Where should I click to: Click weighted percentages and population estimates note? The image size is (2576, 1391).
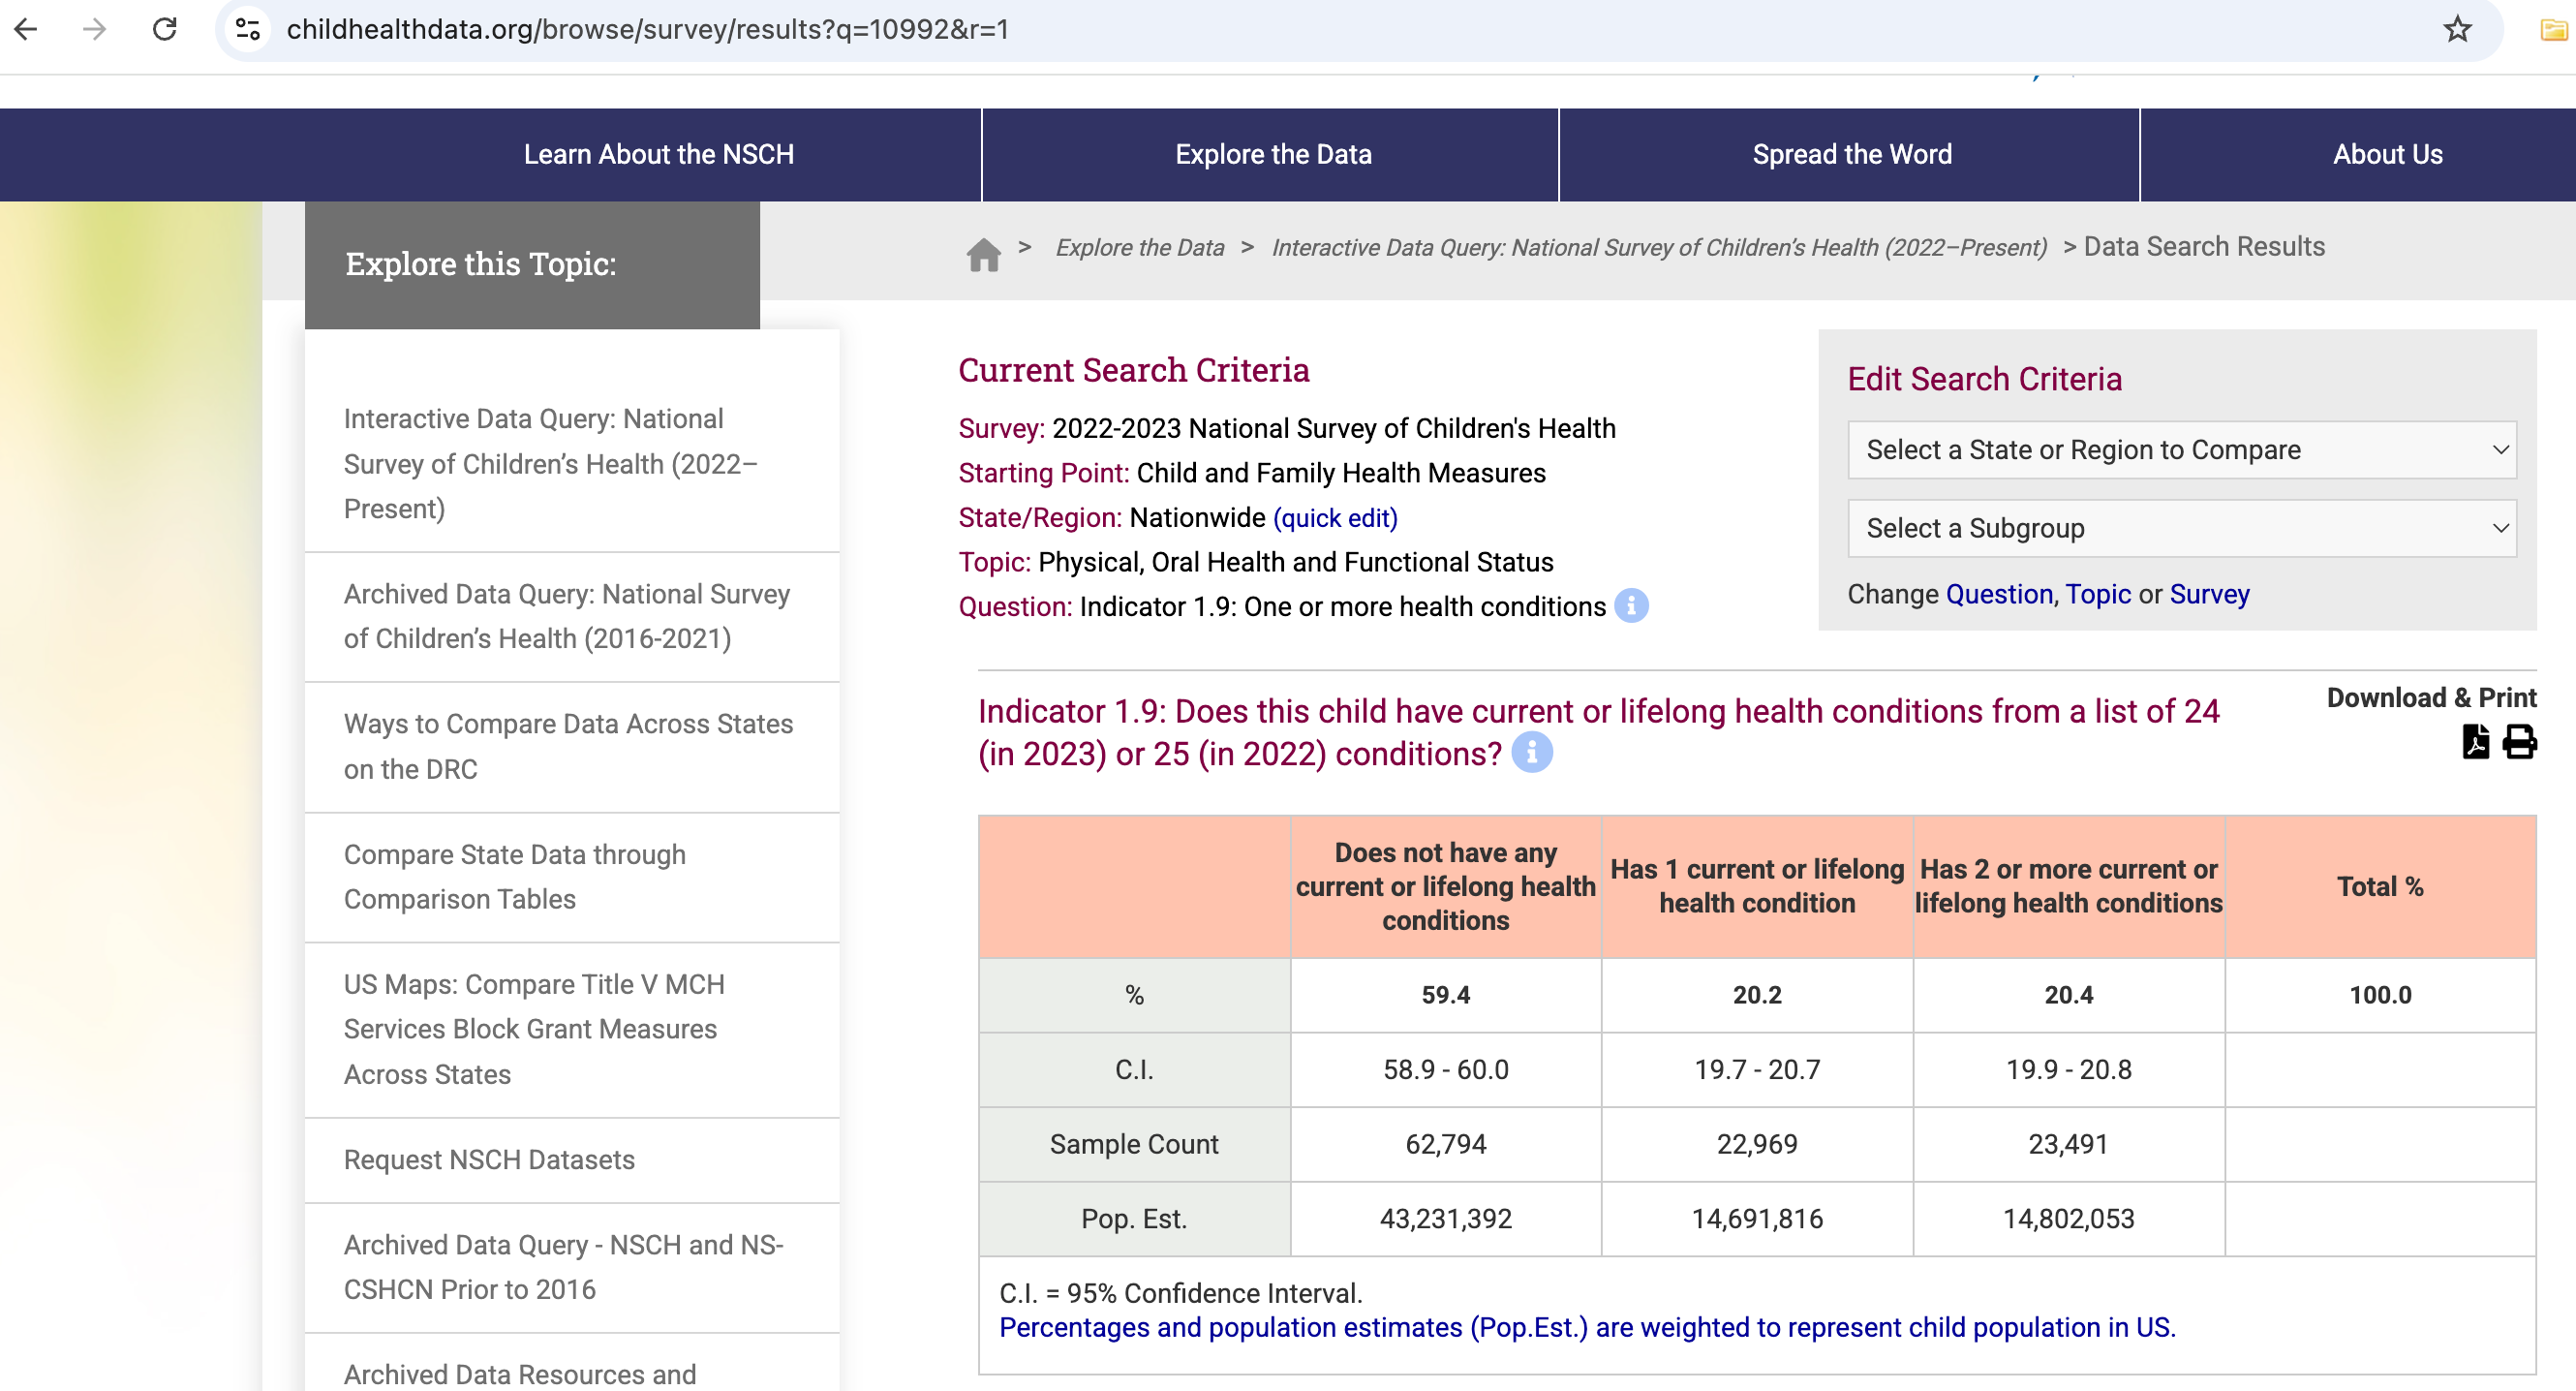1587,1327
